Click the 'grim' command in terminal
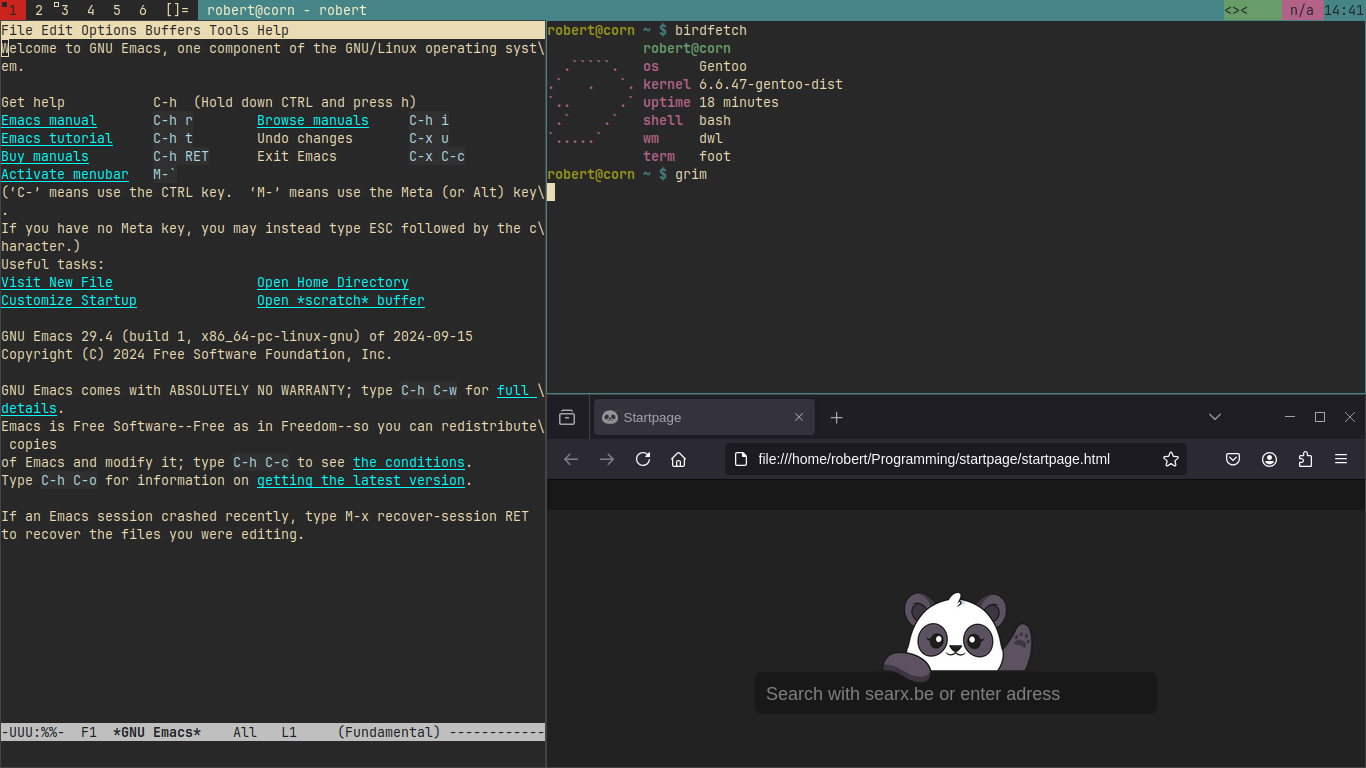Image resolution: width=1366 pixels, height=768 pixels. click(691, 174)
